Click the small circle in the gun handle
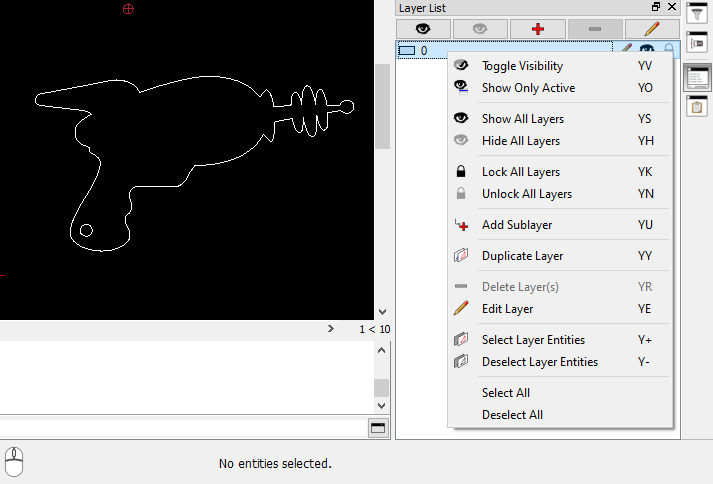Screen dimensions: 713x484 pos(86,230)
